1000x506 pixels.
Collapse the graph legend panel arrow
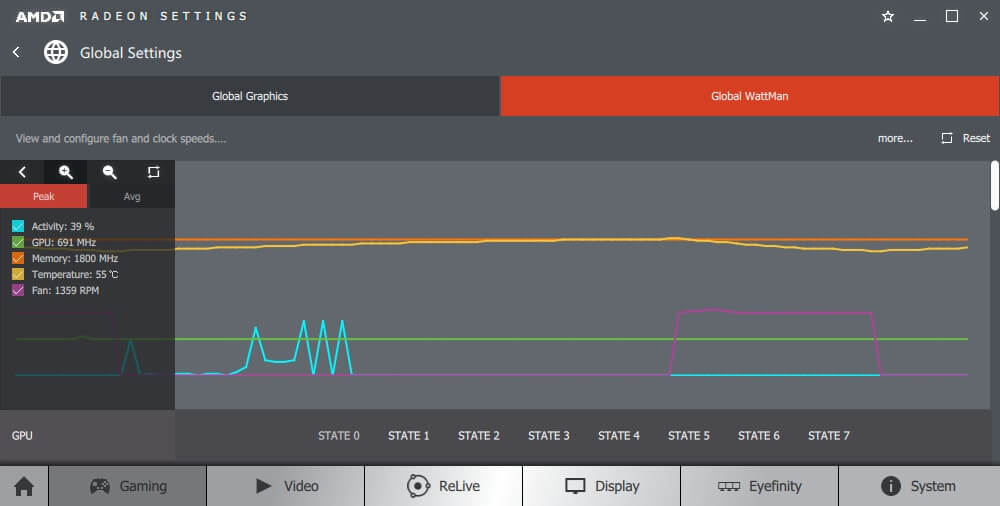22,172
